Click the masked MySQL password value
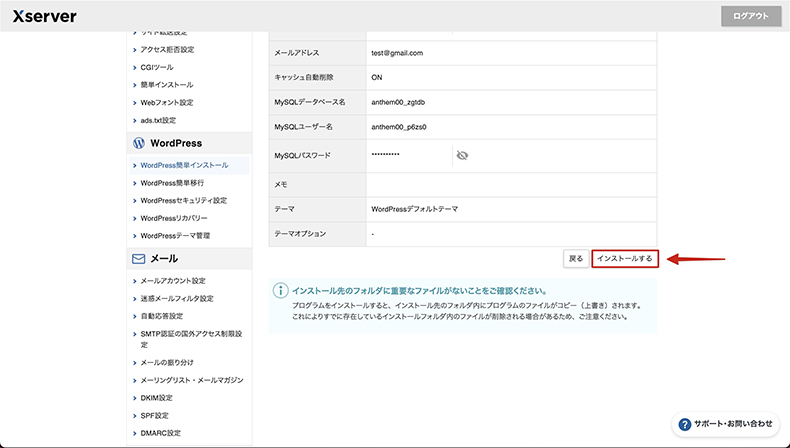Screen dimensions: 790x448 tap(385, 154)
